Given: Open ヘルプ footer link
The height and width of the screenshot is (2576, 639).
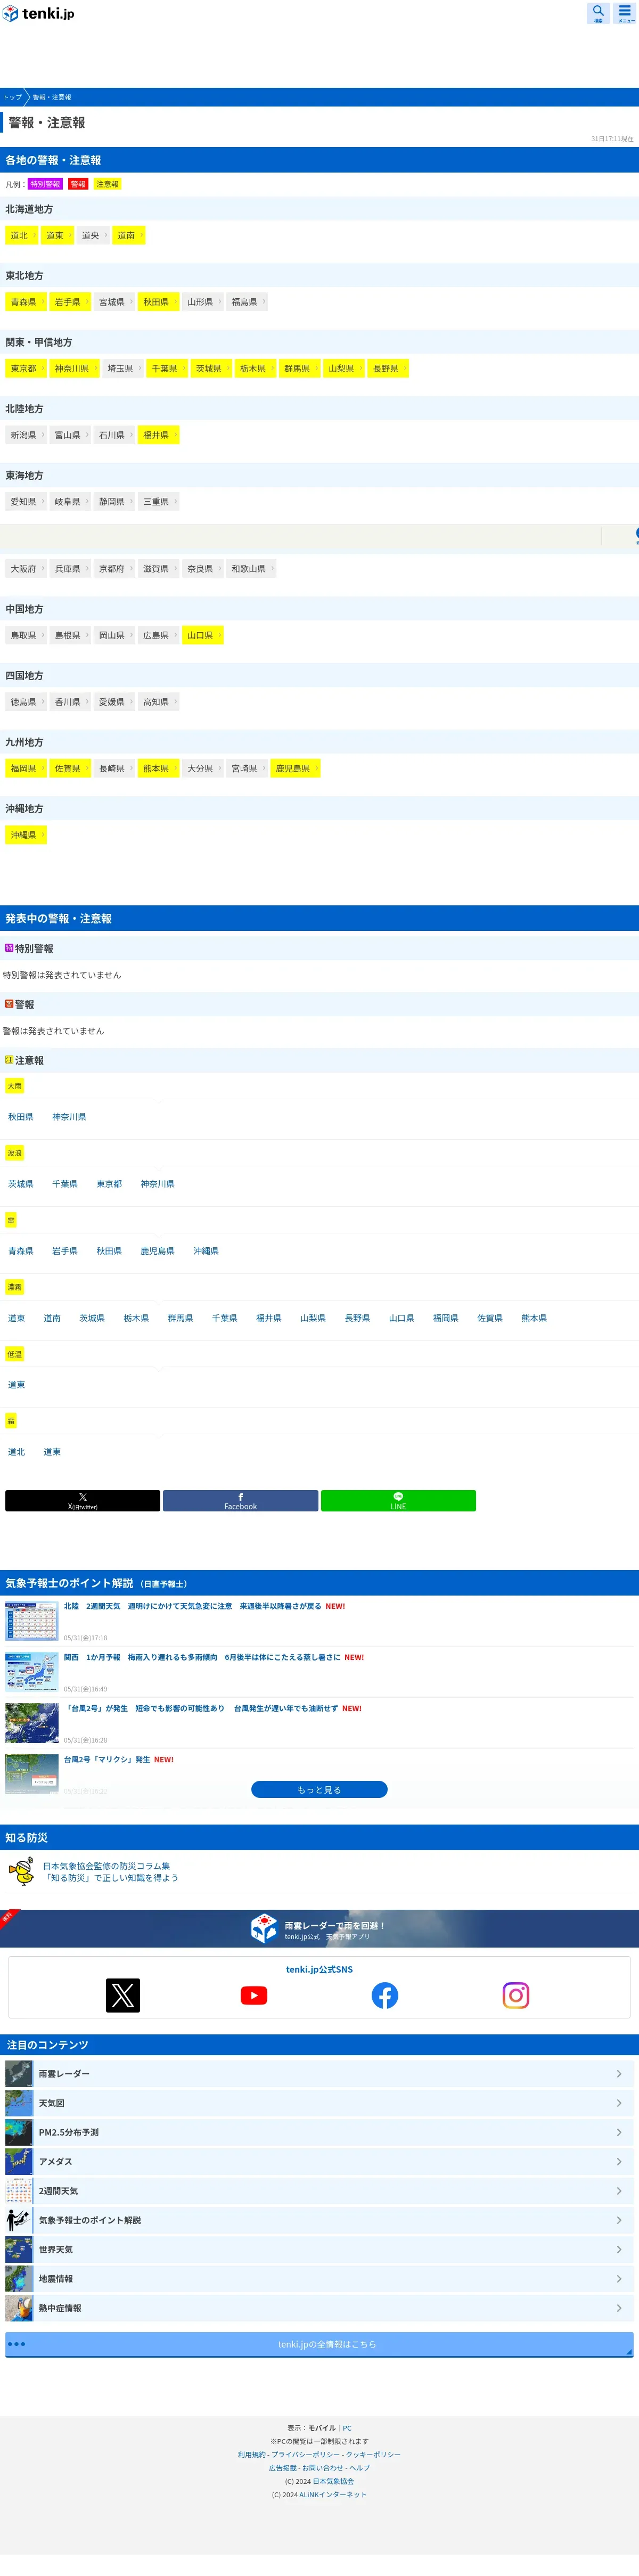Looking at the screenshot, I should pyautogui.click(x=359, y=2467).
